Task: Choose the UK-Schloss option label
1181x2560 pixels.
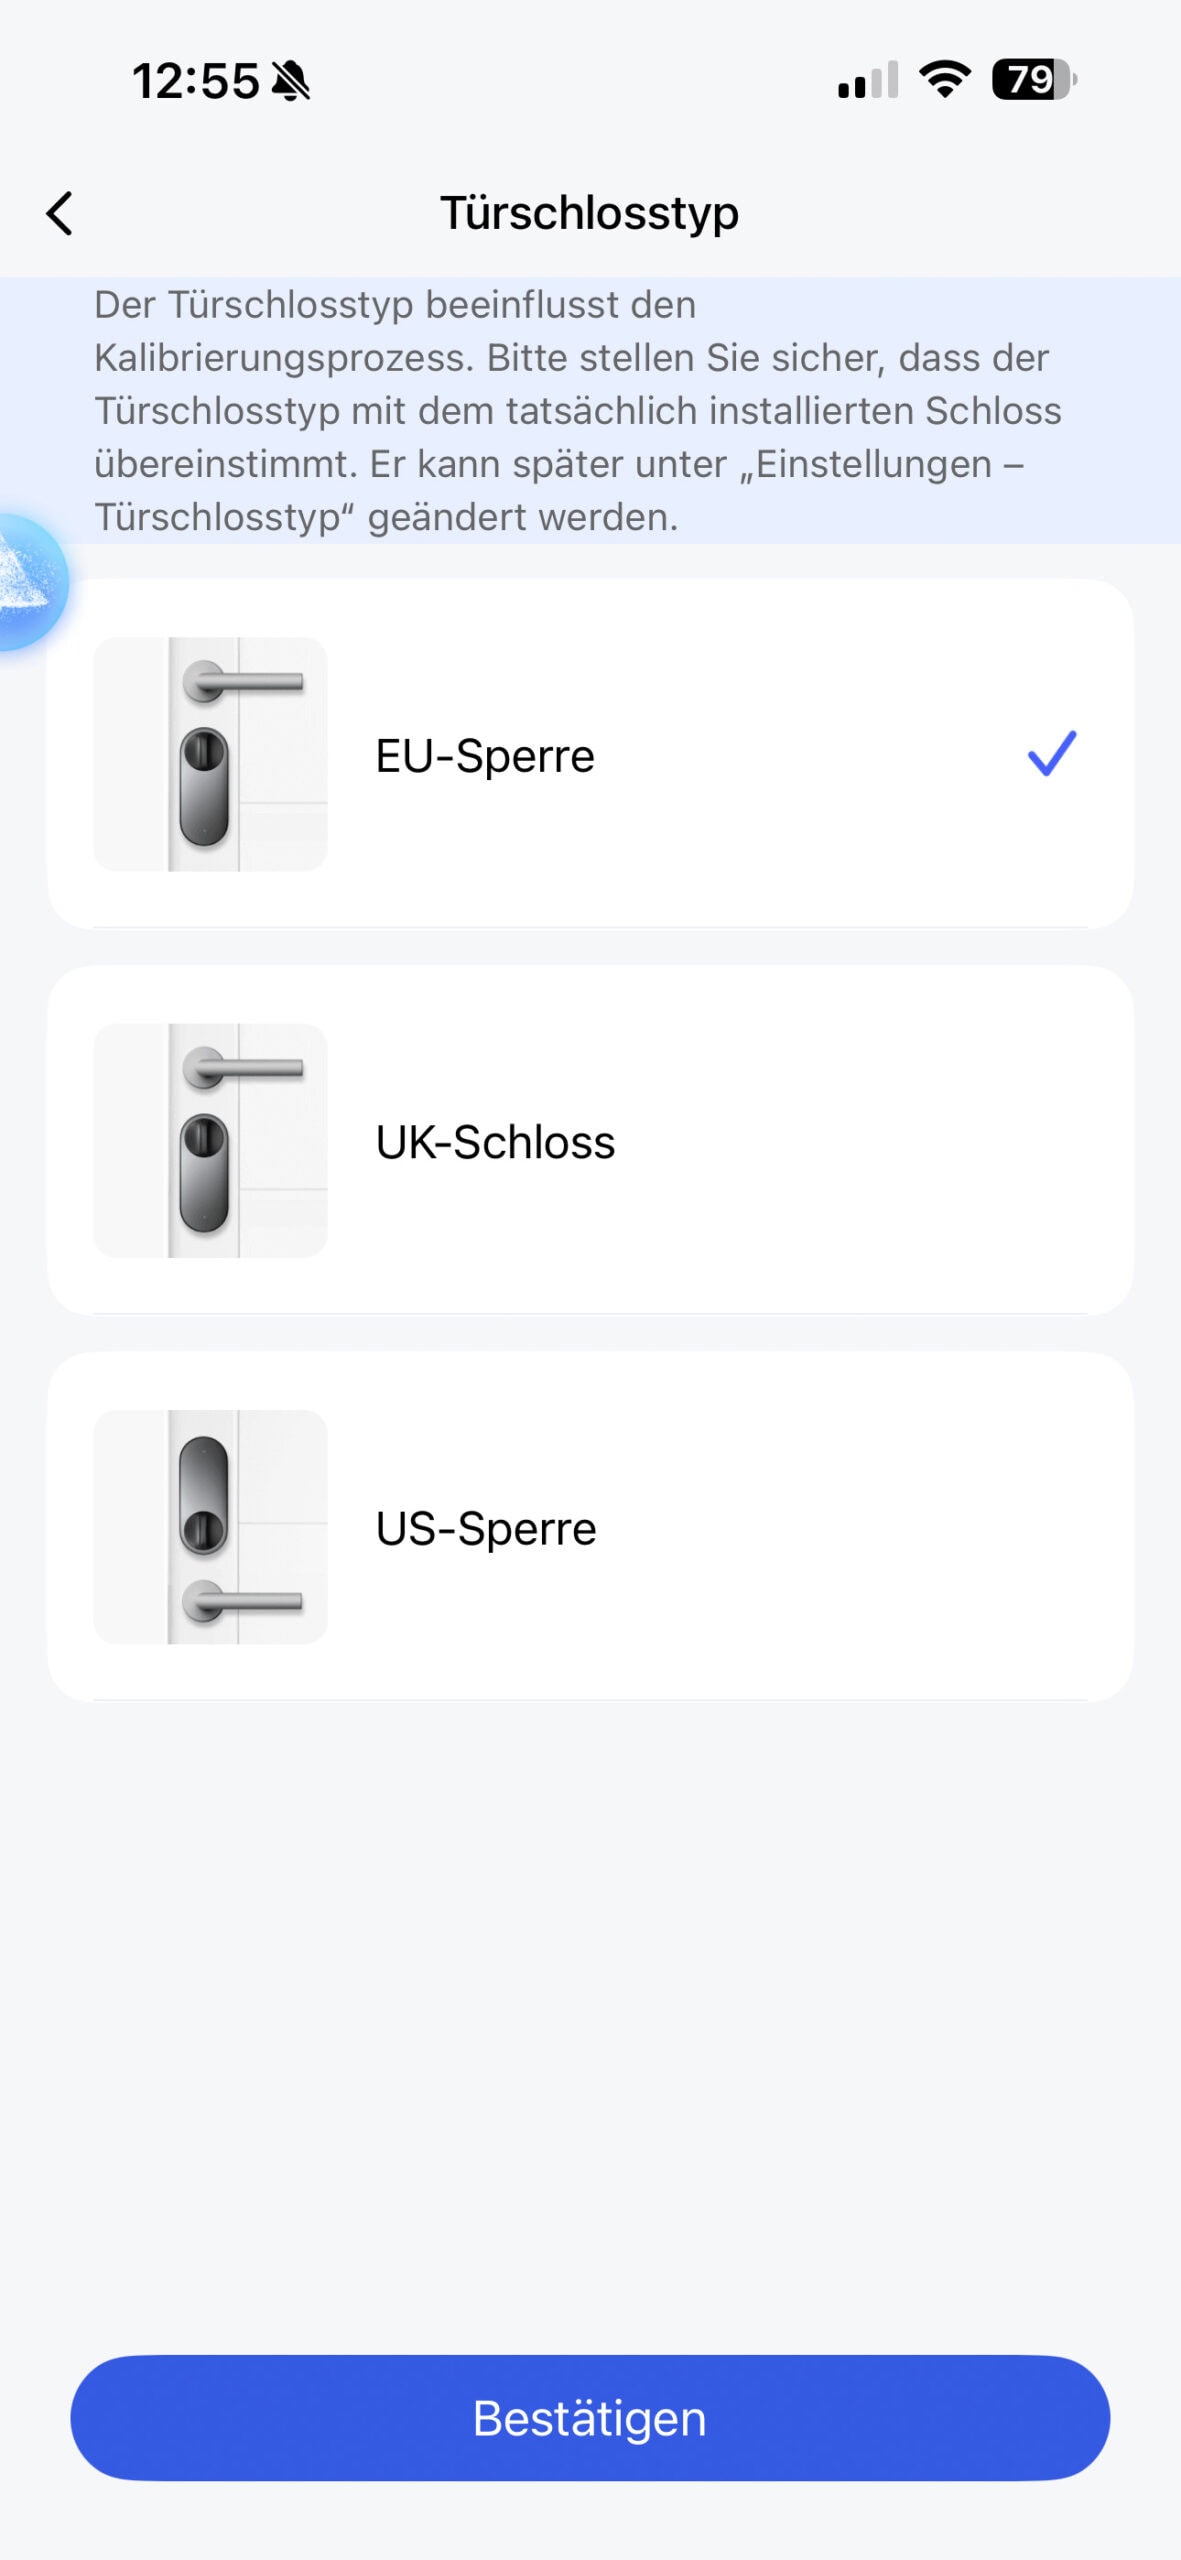Action: click(495, 1142)
